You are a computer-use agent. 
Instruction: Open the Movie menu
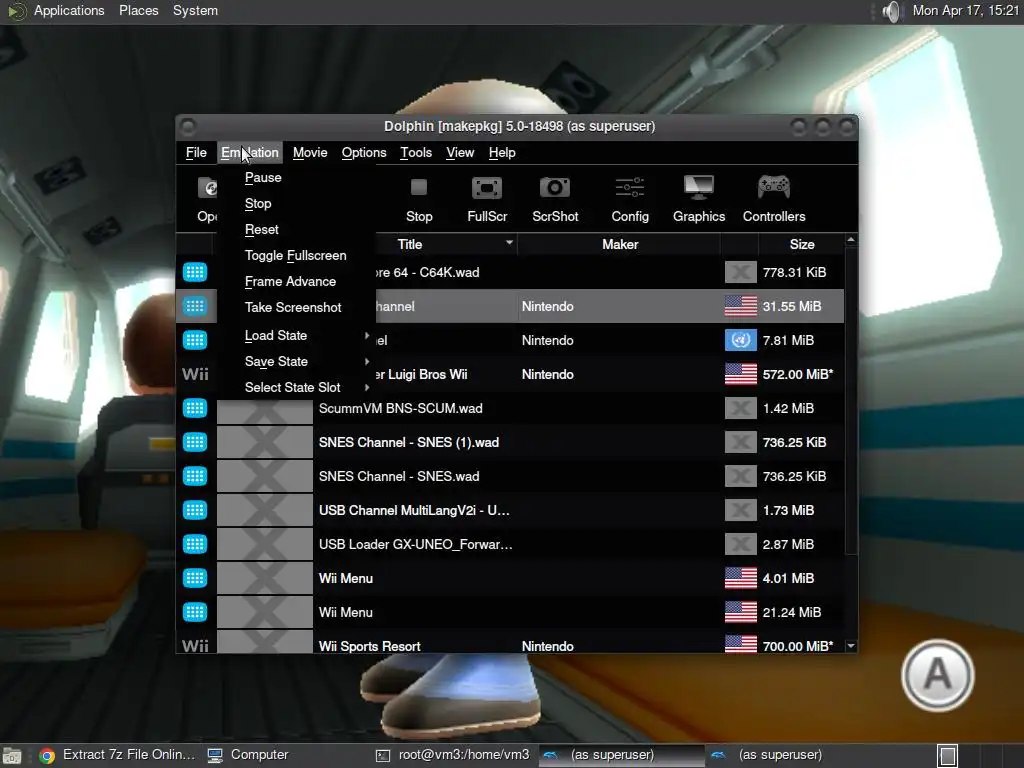pyautogui.click(x=310, y=153)
